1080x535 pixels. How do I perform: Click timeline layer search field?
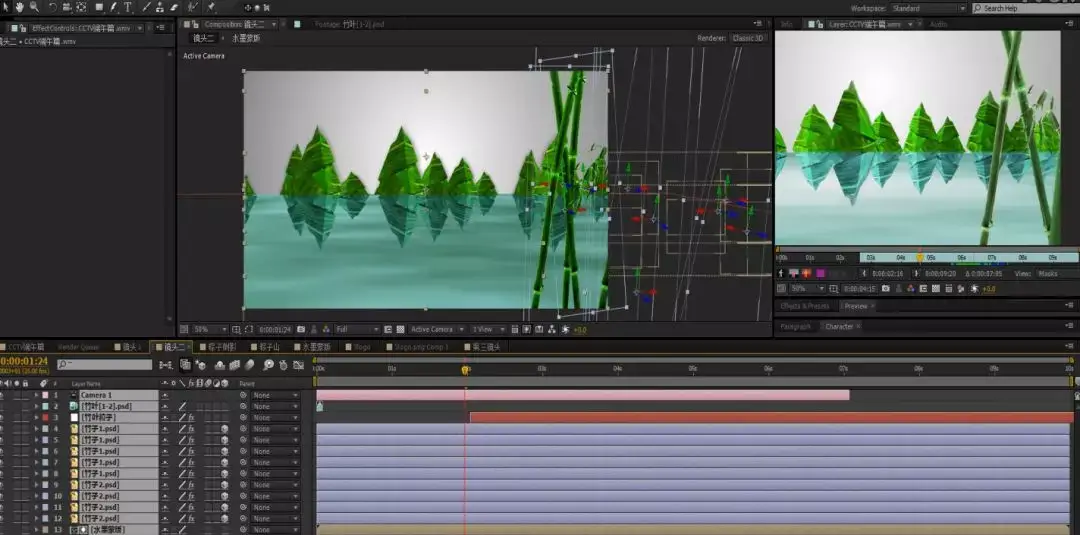coord(104,365)
